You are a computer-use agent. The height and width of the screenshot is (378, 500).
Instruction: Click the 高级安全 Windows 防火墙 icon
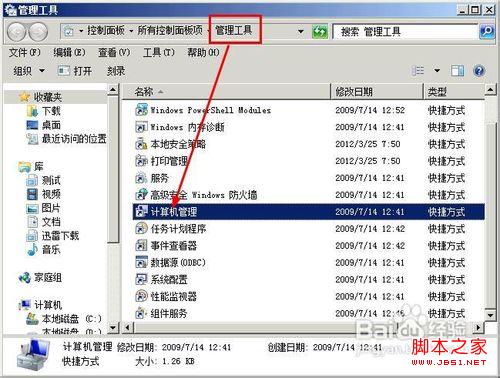(141, 195)
